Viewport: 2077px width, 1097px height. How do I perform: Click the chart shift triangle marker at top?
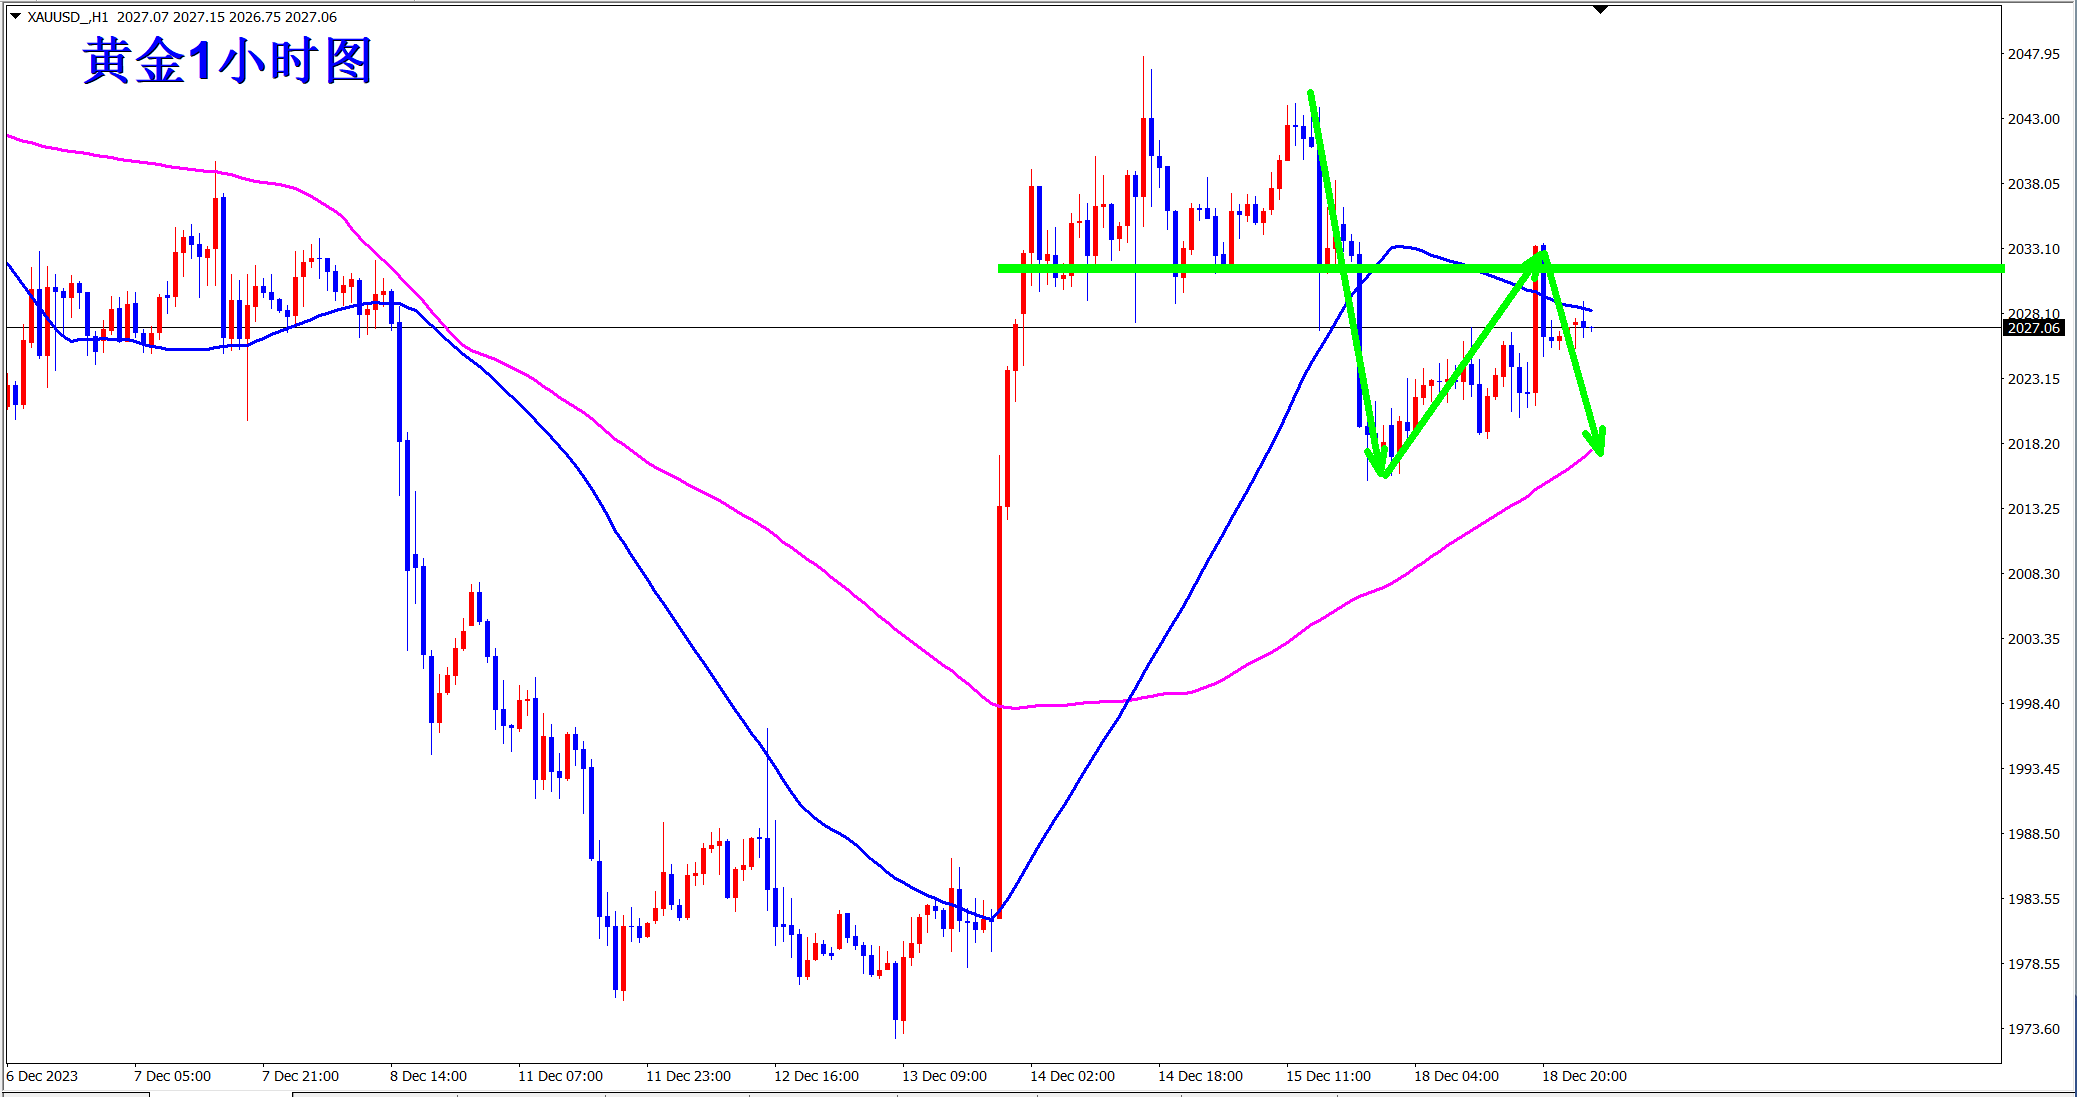[x=1600, y=9]
